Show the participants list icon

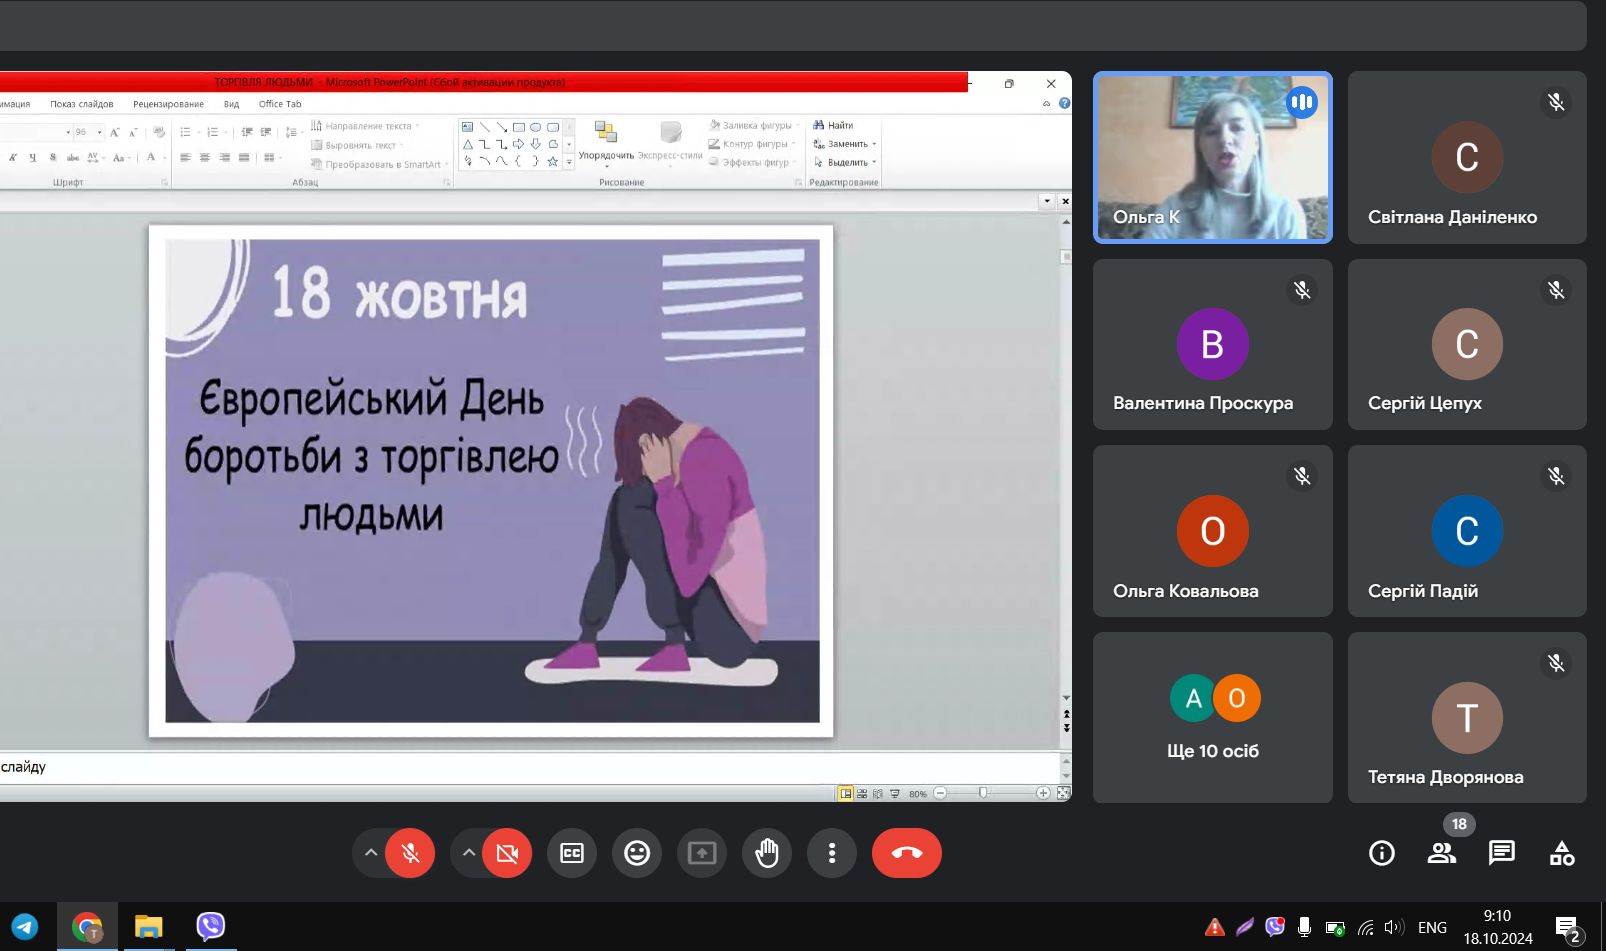pos(1441,853)
